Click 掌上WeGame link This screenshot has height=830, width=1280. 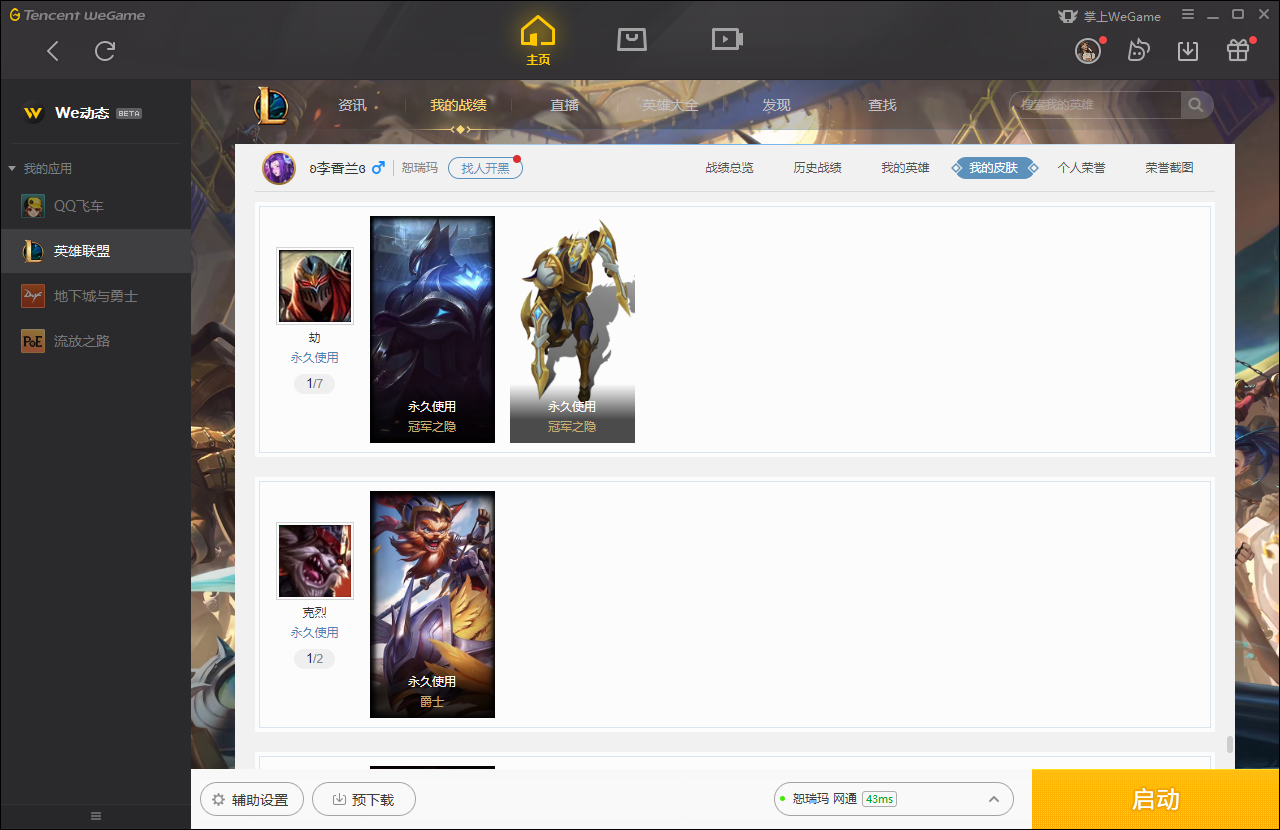click(x=1110, y=16)
